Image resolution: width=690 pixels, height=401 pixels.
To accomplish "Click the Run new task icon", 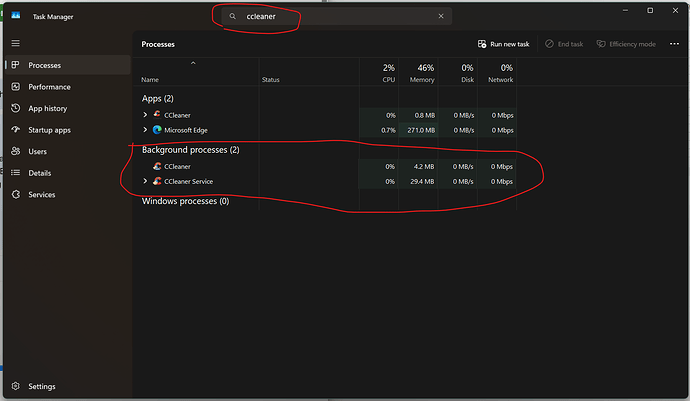I will (x=482, y=44).
